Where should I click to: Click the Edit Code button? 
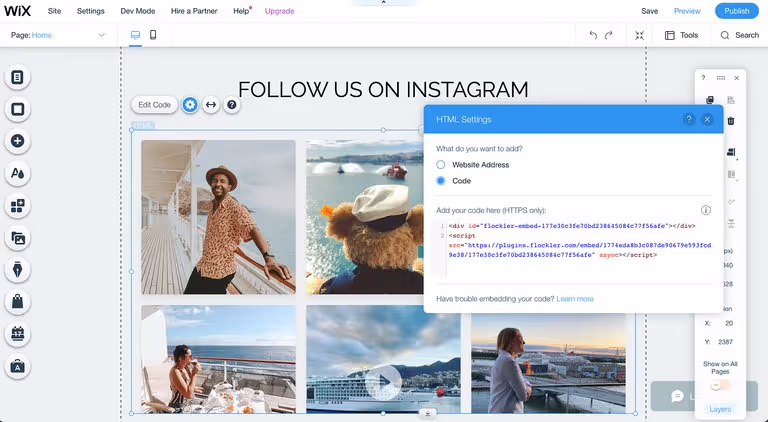(x=154, y=104)
